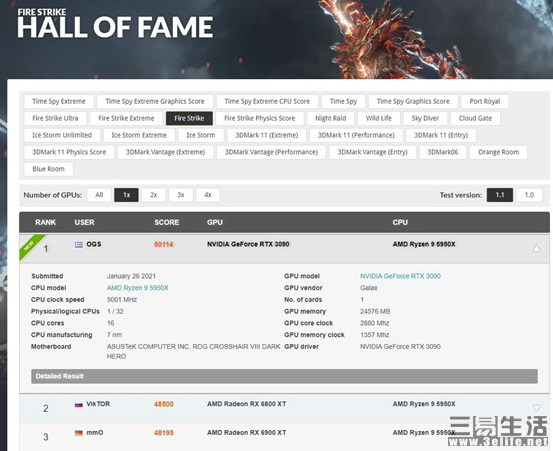Click the GPU vendor value Galax
553x451 pixels.
(369, 288)
